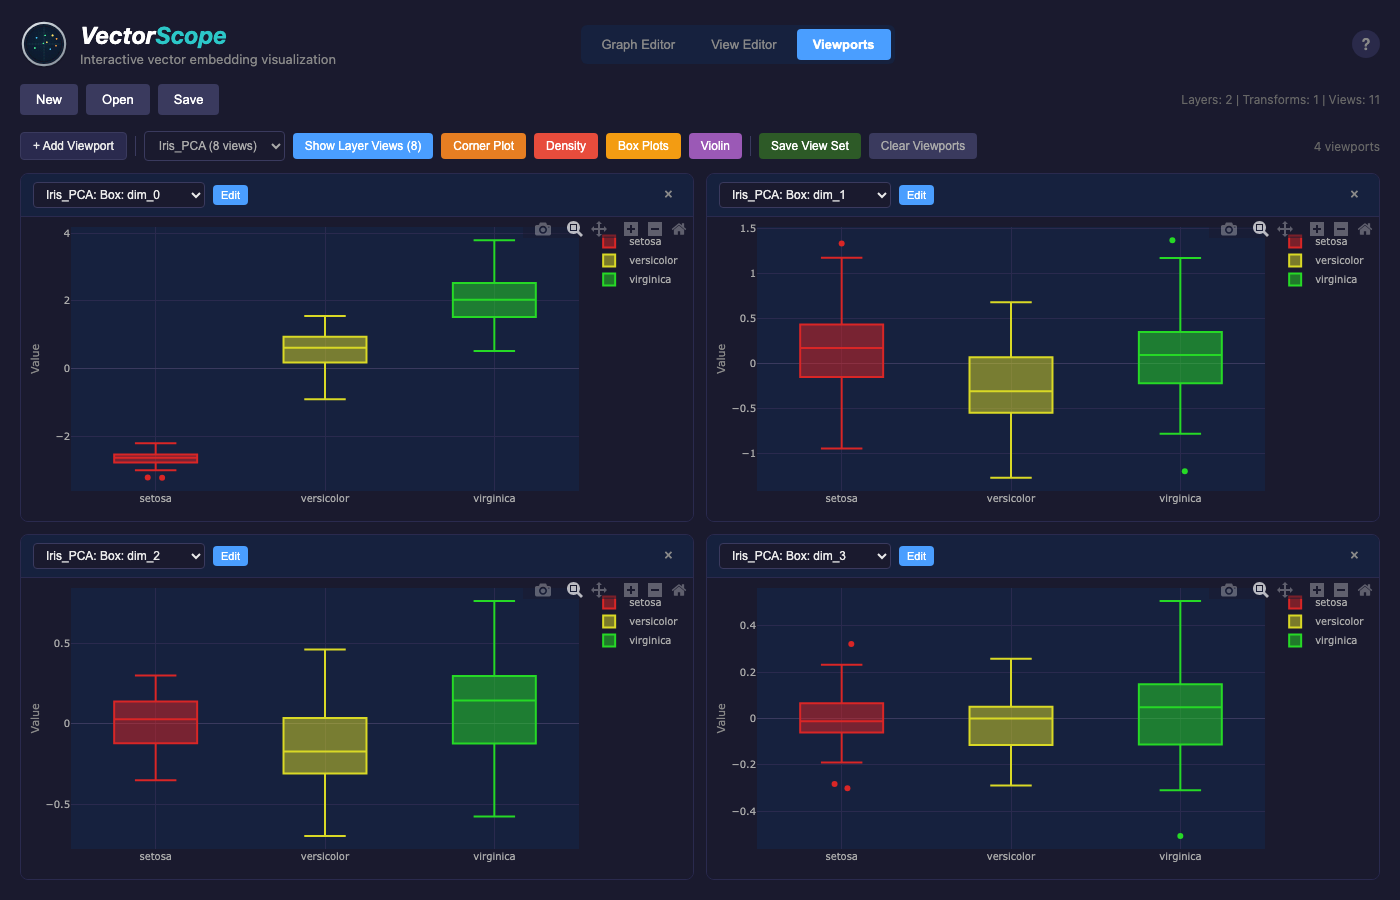1400x900 pixels.
Task: Open help via the question mark icon
Action: [1365, 44]
